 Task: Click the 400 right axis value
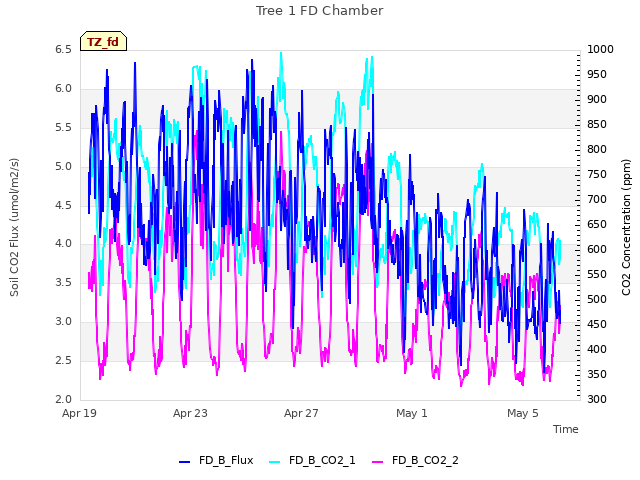click(x=597, y=349)
